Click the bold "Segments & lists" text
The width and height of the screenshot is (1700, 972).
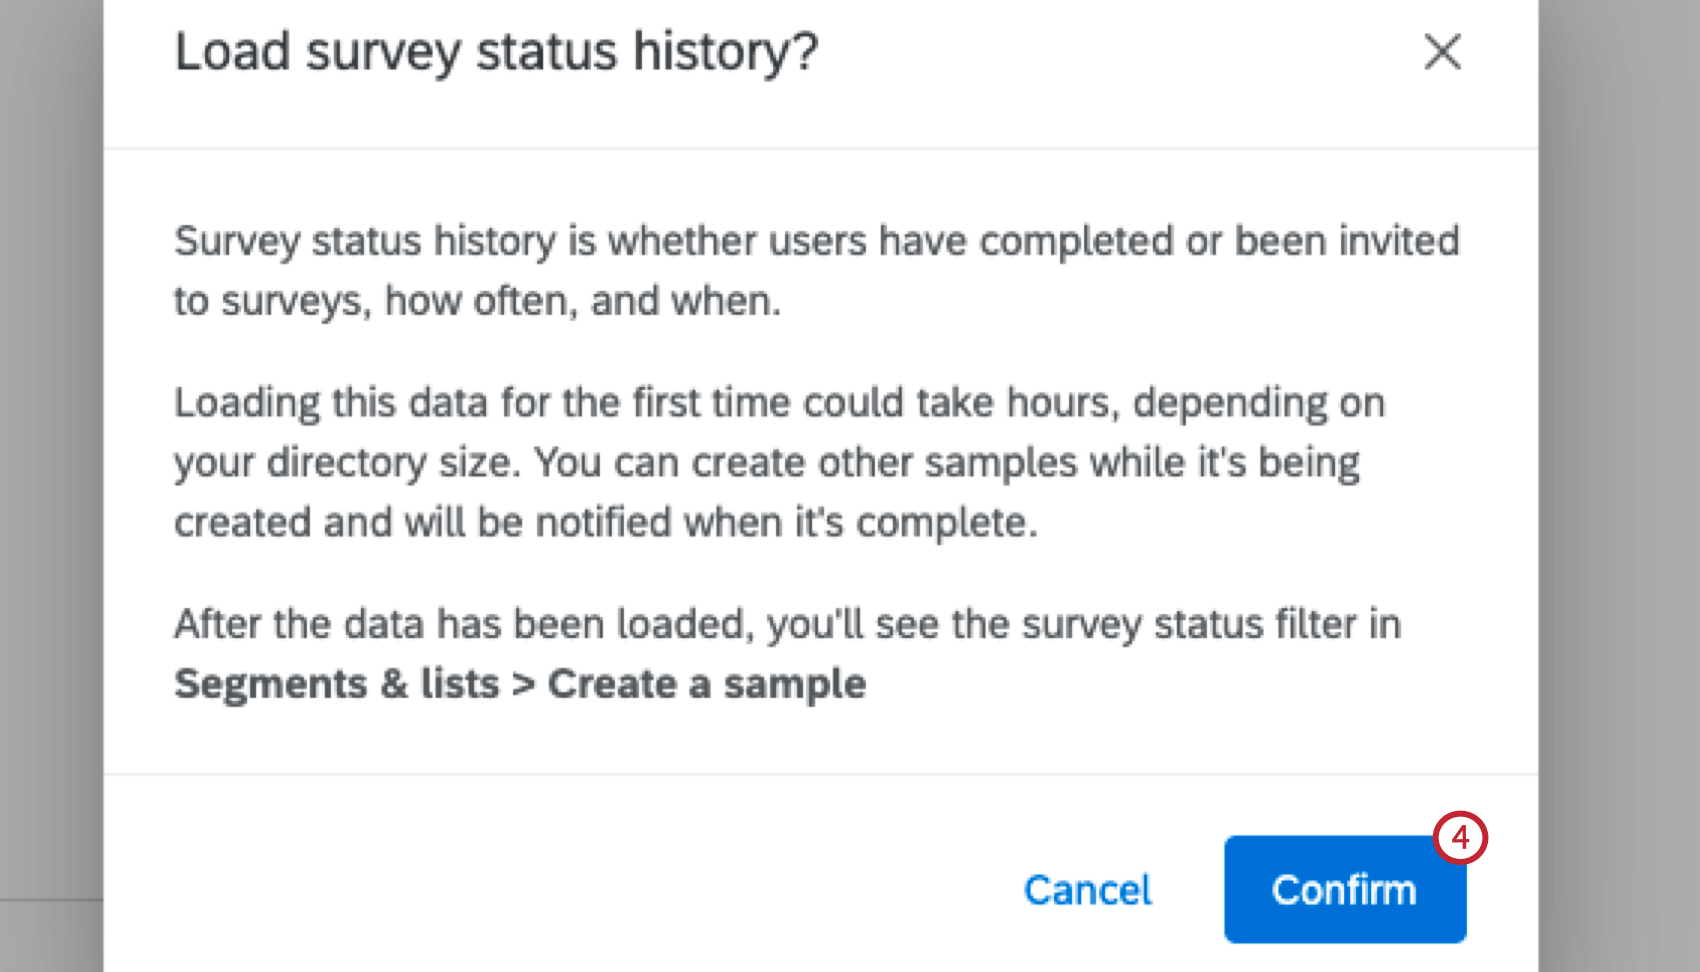[x=336, y=684]
